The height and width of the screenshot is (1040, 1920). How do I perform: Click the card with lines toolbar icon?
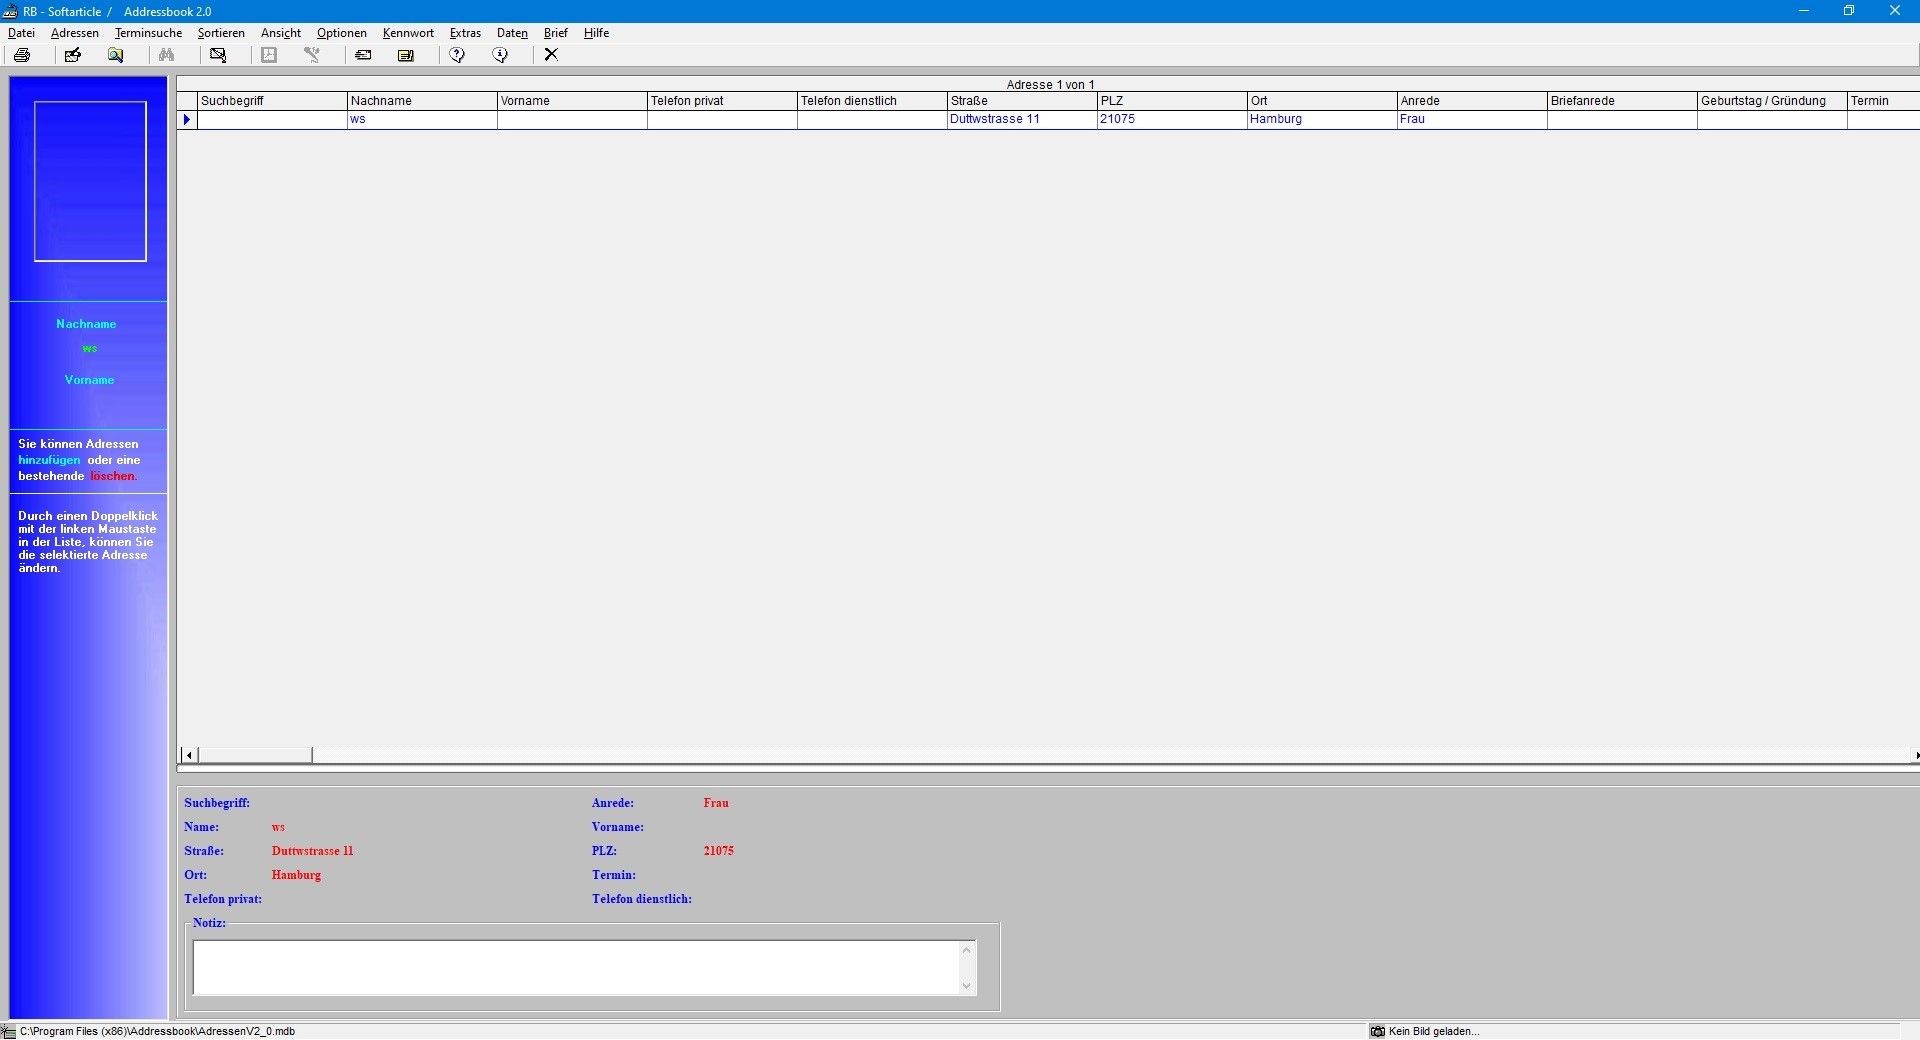click(363, 55)
